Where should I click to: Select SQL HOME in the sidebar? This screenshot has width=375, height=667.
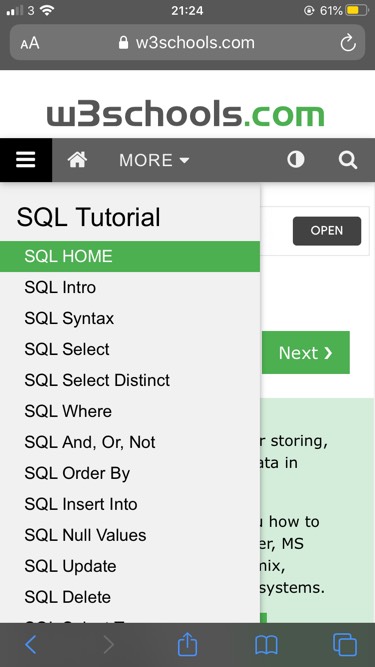tap(130, 256)
